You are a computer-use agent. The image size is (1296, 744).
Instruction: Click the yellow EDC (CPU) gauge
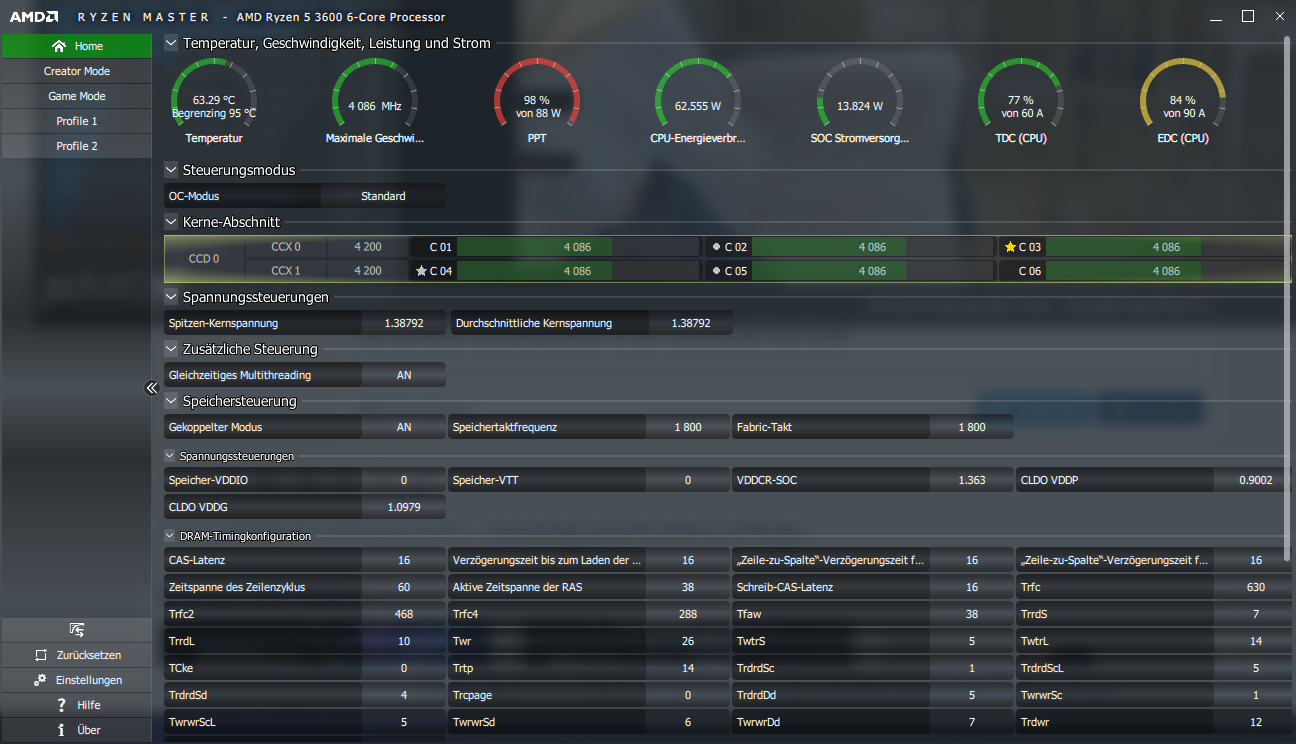coord(1183,100)
